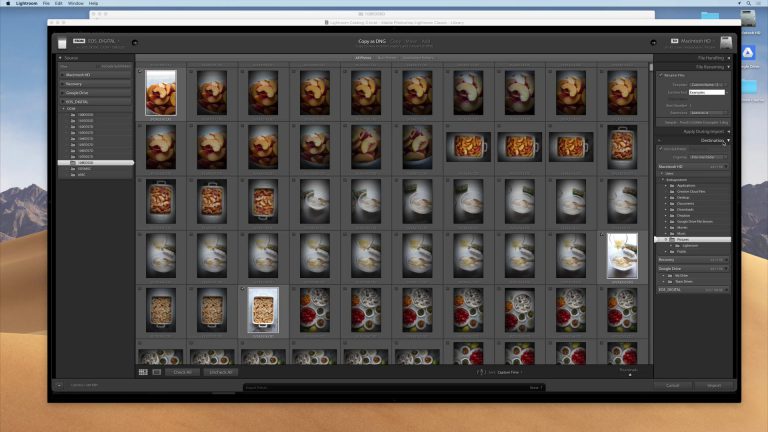This screenshot has width=768, height=432.
Task: Click the Pictures folder icon in Destination tree
Action: tap(672, 240)
